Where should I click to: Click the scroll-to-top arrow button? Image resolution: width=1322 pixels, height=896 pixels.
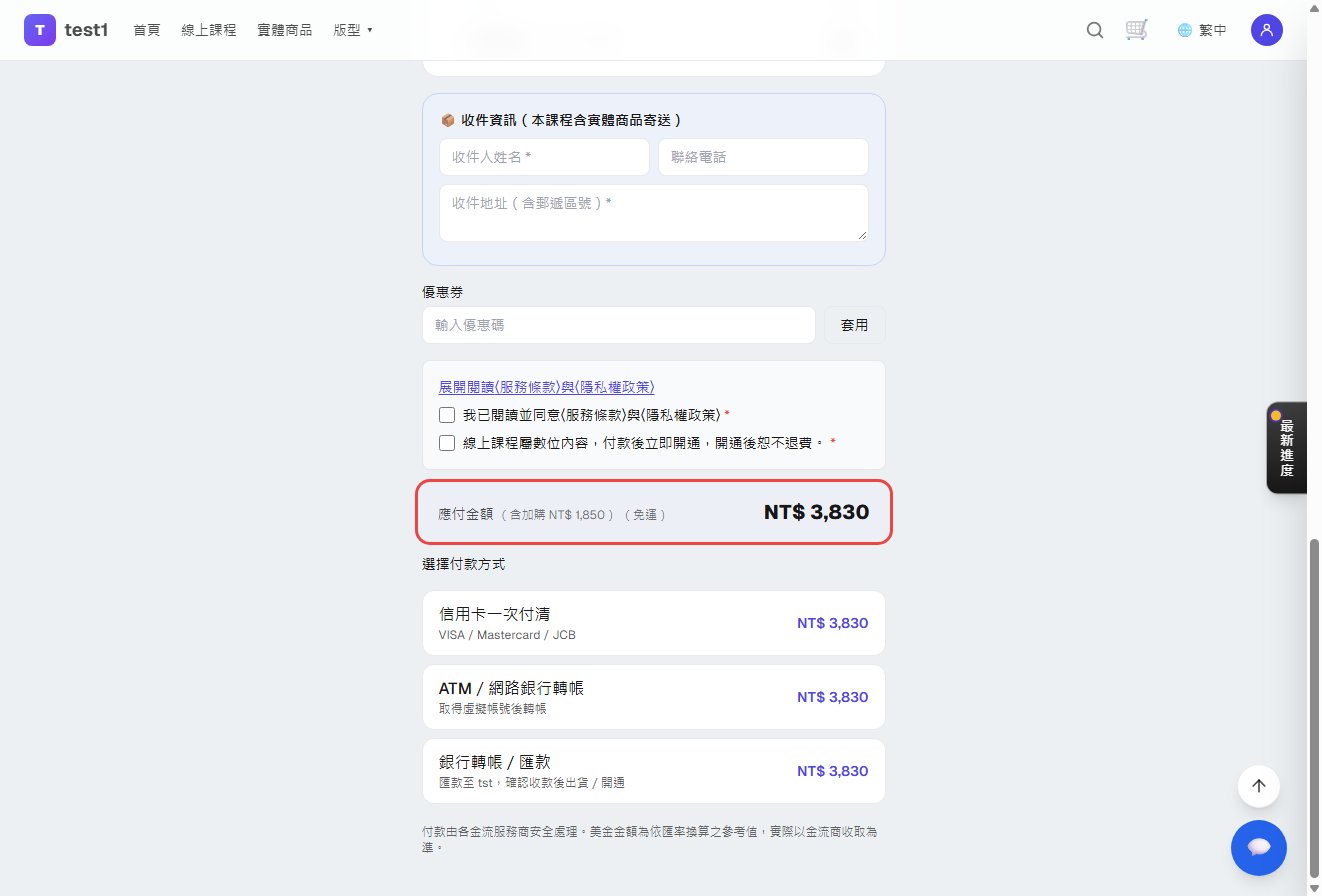pyautogui.click(x=1259, y=786)
